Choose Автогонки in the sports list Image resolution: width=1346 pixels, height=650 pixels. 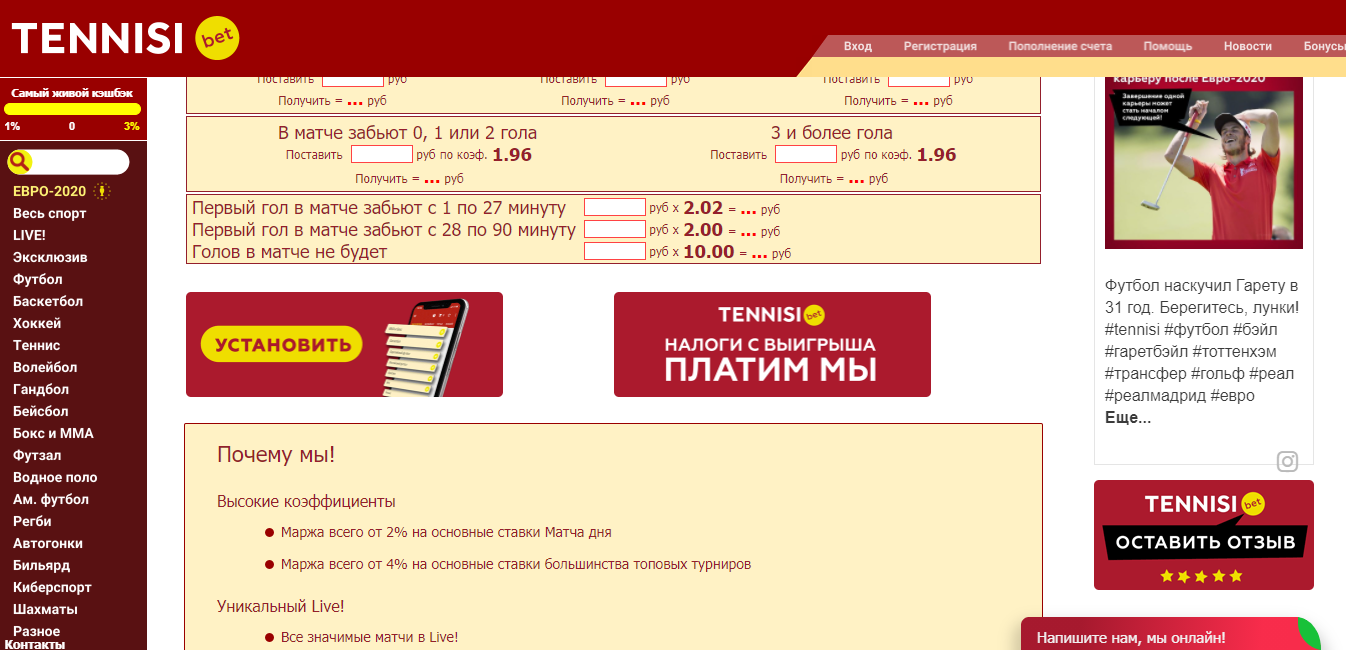(x=48, y=543)
